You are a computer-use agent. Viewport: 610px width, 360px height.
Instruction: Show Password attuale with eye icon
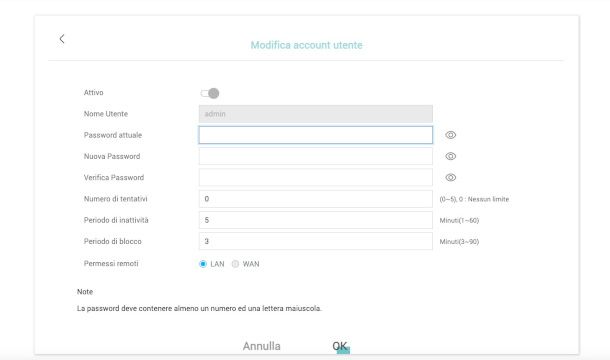click(450, 135)
